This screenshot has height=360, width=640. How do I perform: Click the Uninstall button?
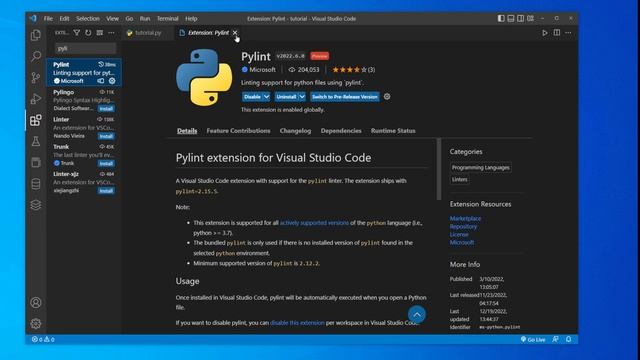click(x=286, y=97)
